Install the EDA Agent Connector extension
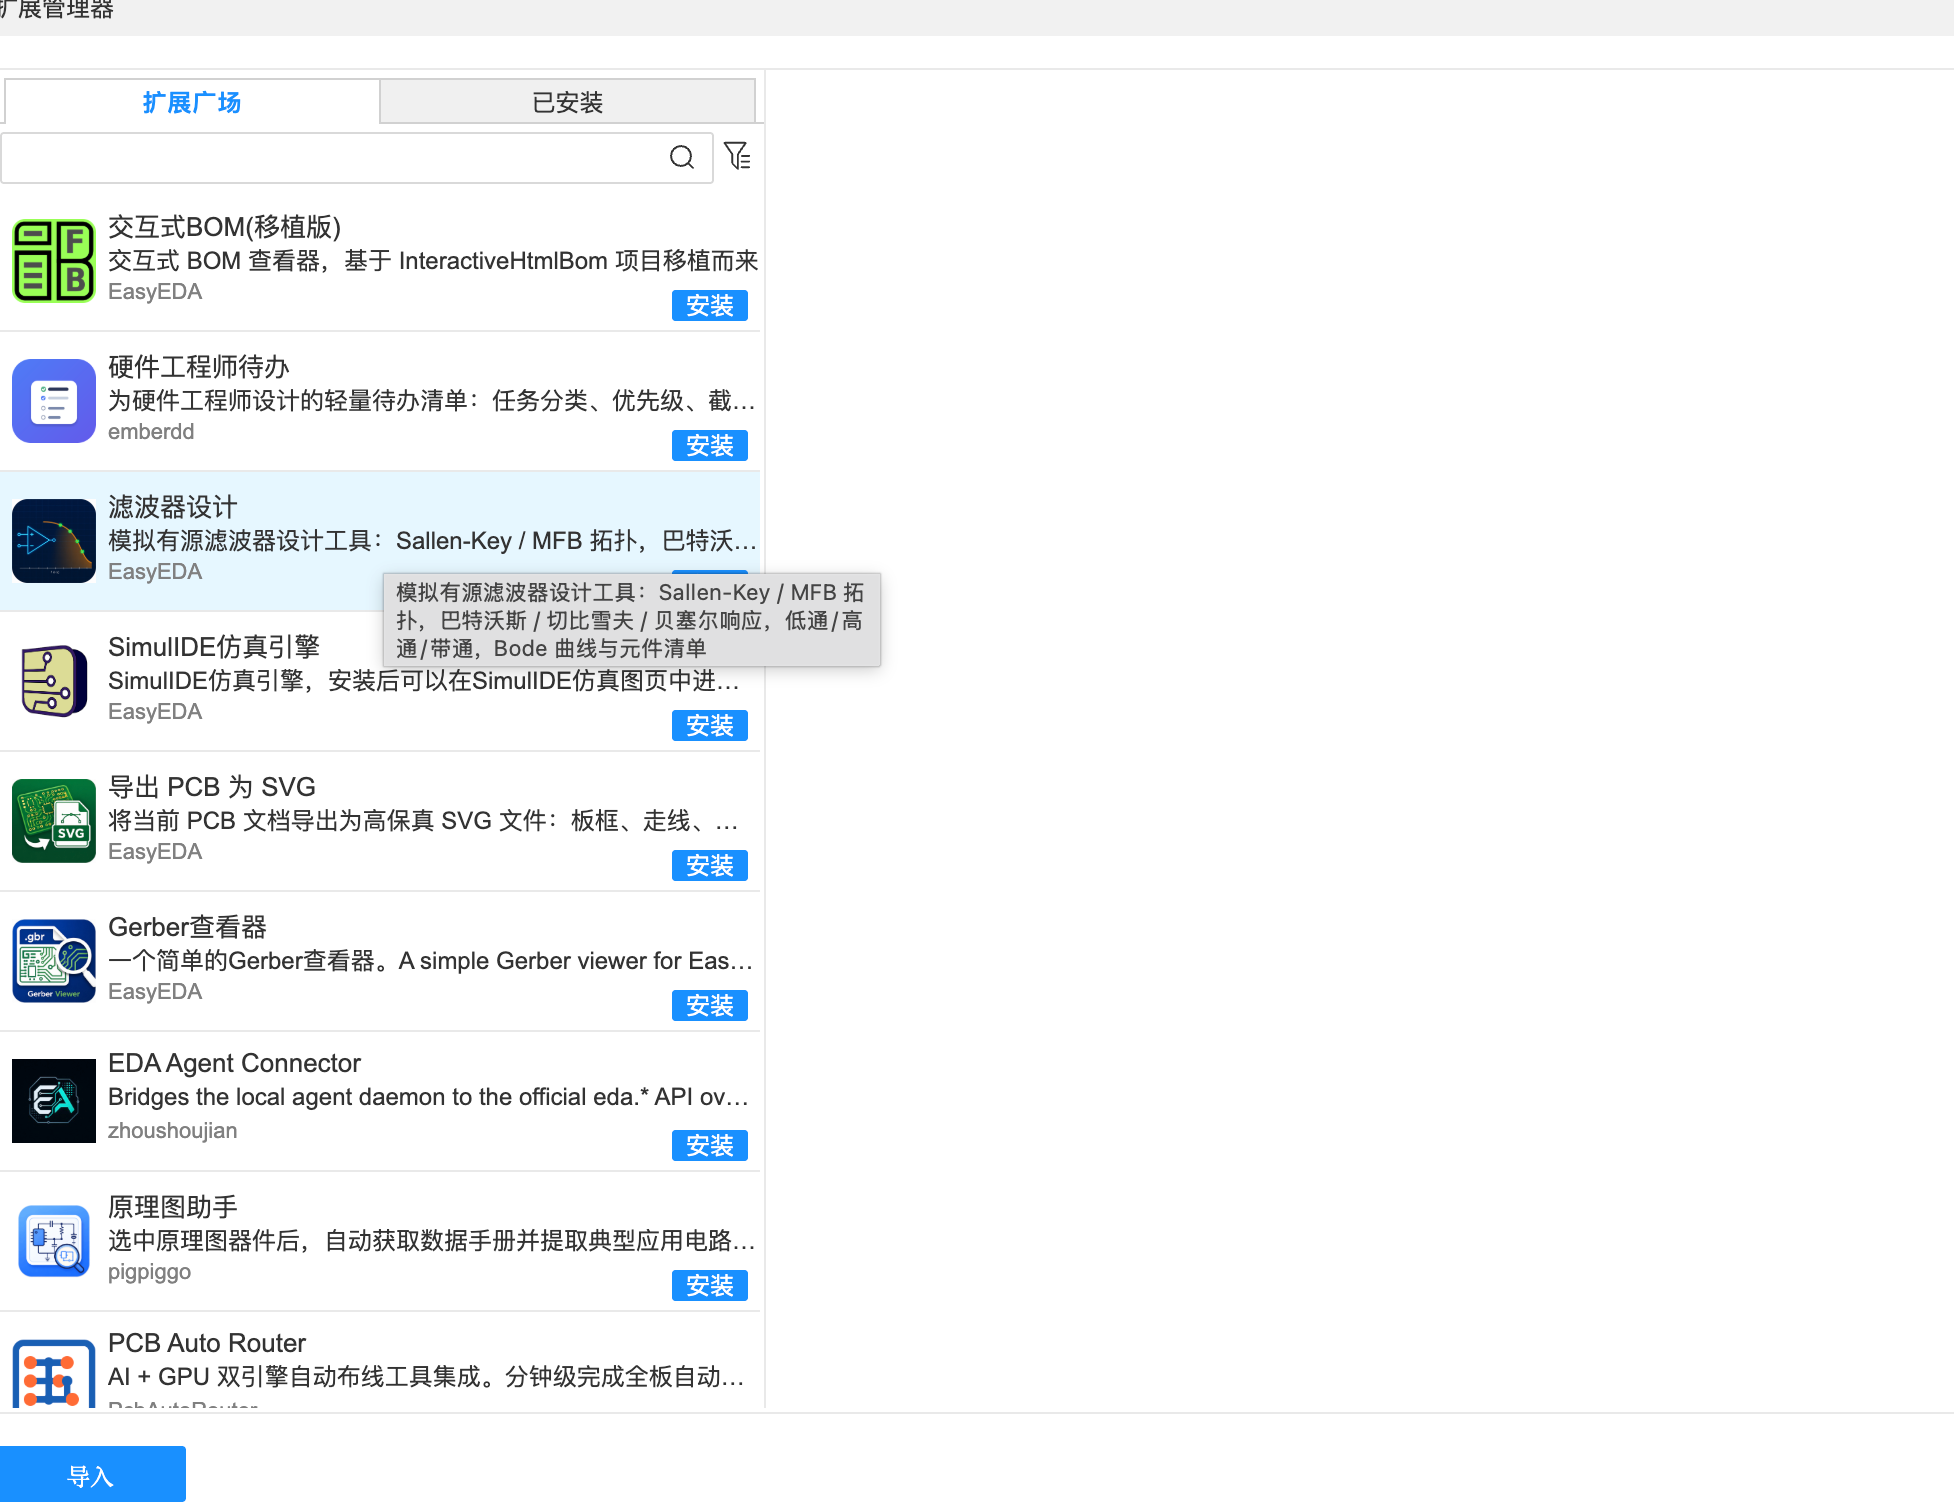Viewport: 1954px width, 1504px height. click(710, 1146)
